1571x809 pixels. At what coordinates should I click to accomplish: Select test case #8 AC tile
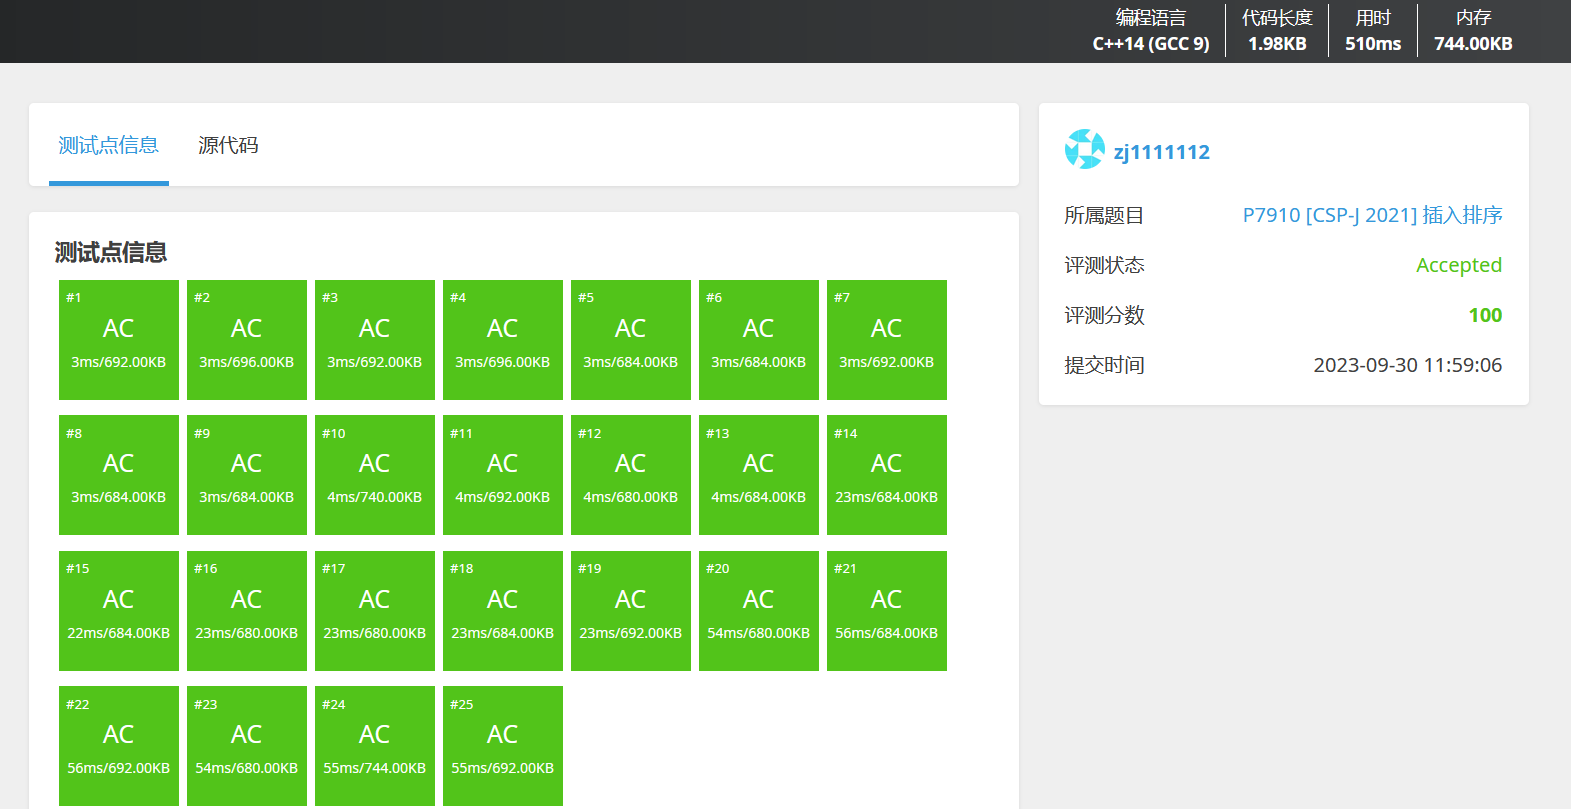tap(119, 475)
